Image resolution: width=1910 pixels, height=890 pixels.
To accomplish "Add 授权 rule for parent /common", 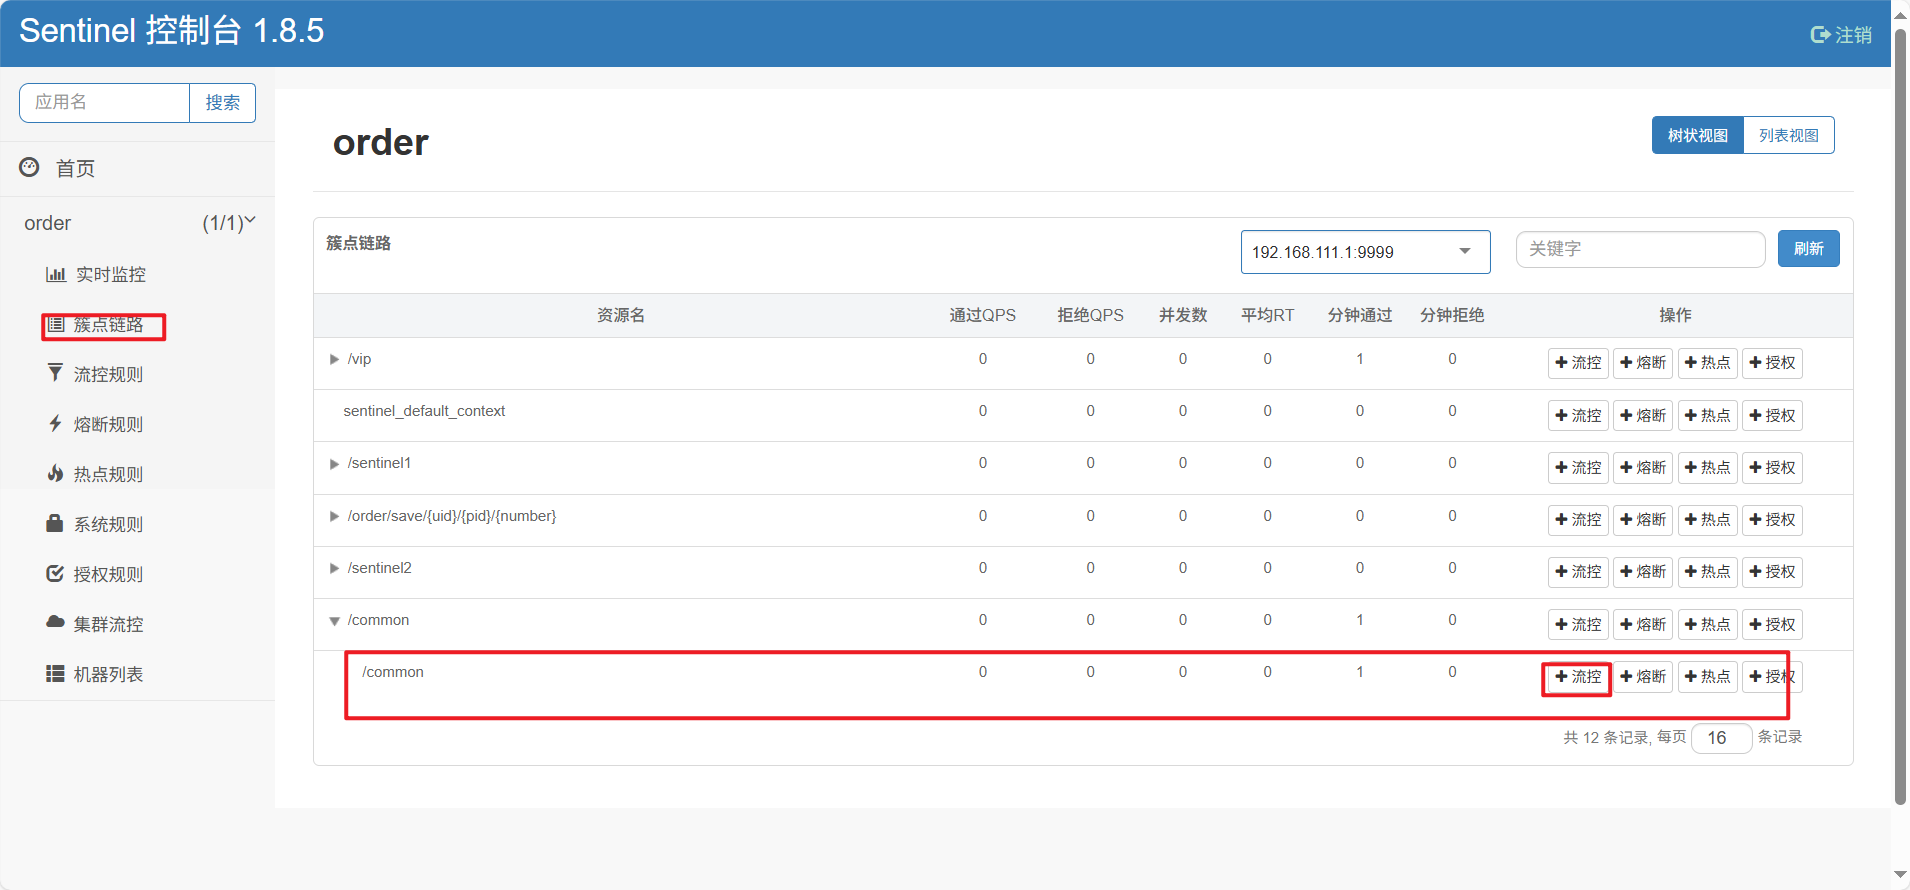I will (1772, 624).
